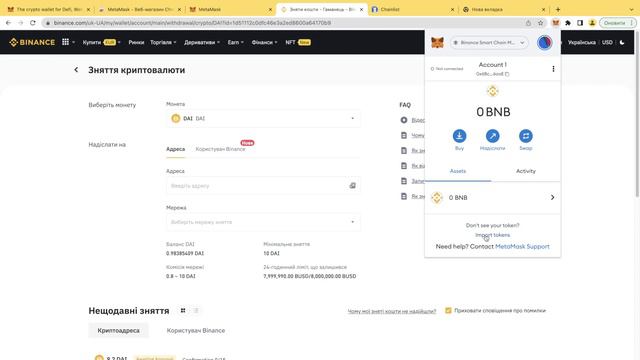Click Import tokens link
The image size is (640, 360).
[492, 235]
